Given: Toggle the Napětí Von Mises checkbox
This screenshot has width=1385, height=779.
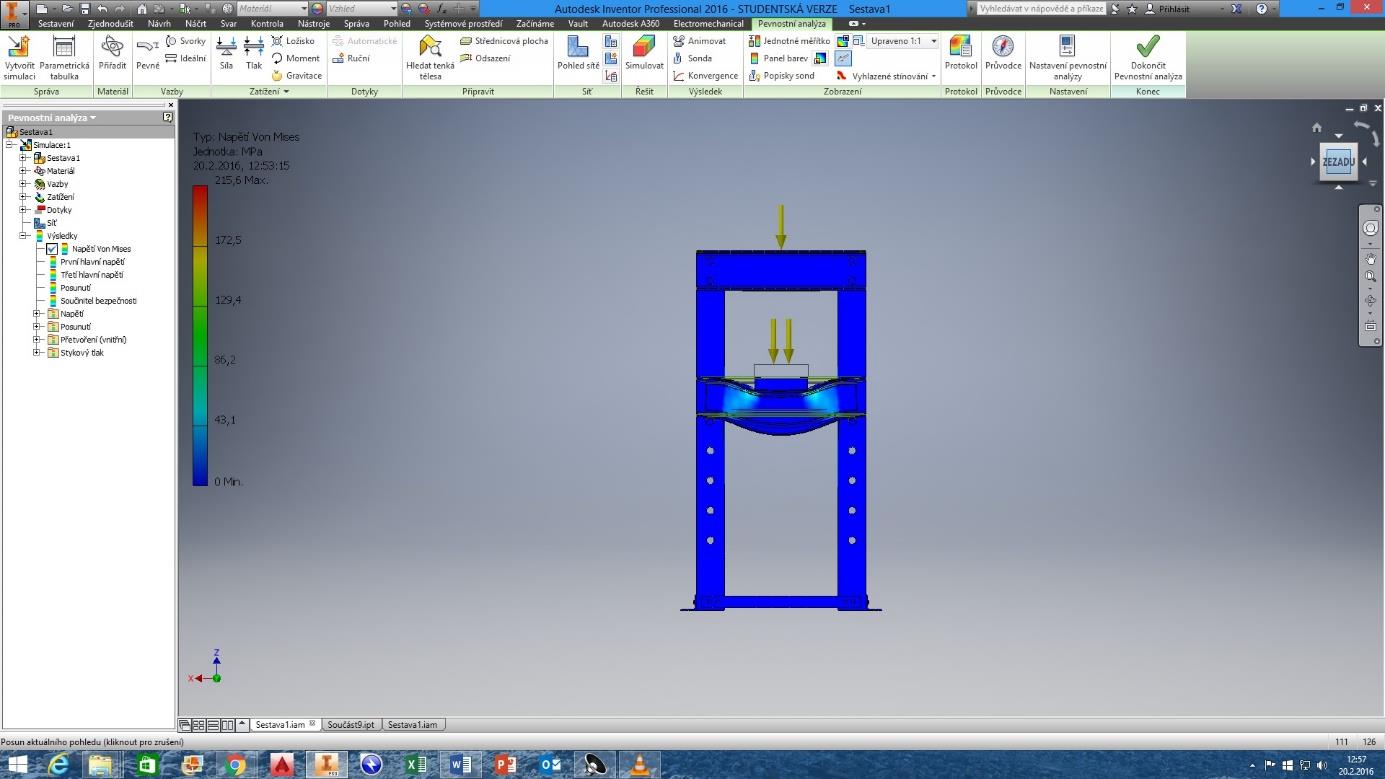Looking at the screenshot, I should click(x=52, y=249).
